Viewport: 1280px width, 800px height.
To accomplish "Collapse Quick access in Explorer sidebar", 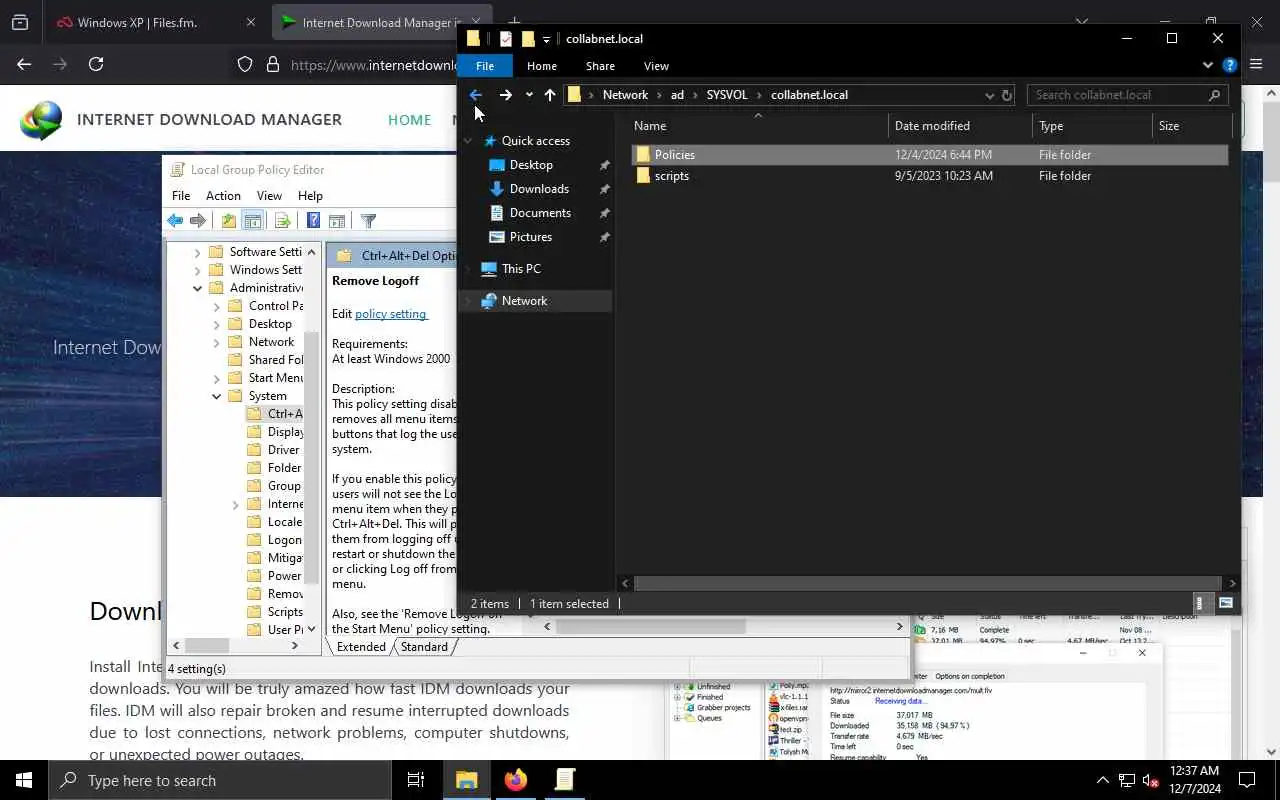I will coord(467,141).
